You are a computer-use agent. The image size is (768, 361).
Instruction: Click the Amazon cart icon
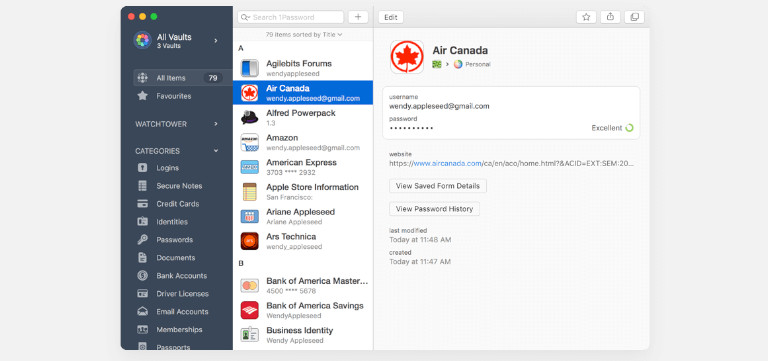tap(250, 143)
